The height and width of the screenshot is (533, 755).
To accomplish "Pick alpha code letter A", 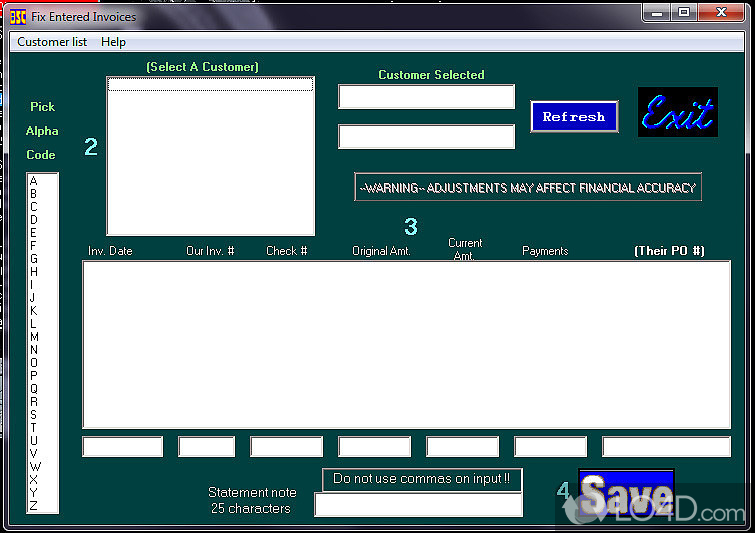I will [x=34, y=181].
